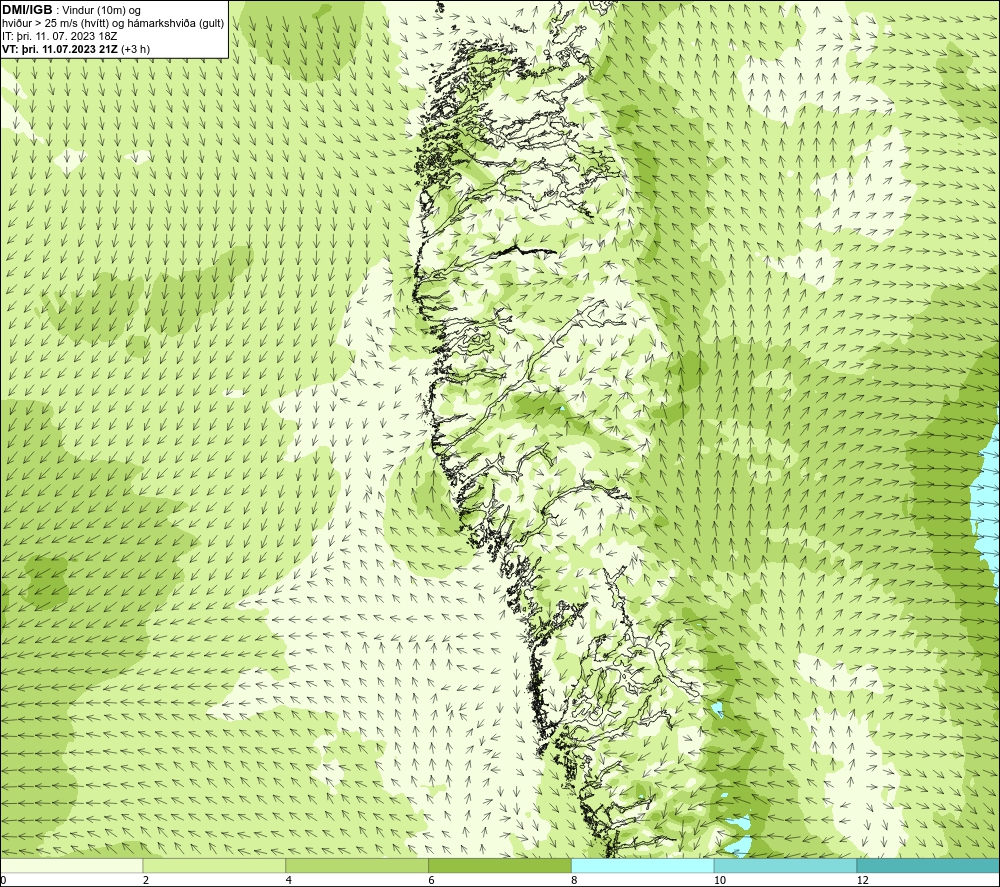Viewport: 1000px width, 887px height.
Task: Click the 12+ m/s teal swatch
Action: point(928,866)
